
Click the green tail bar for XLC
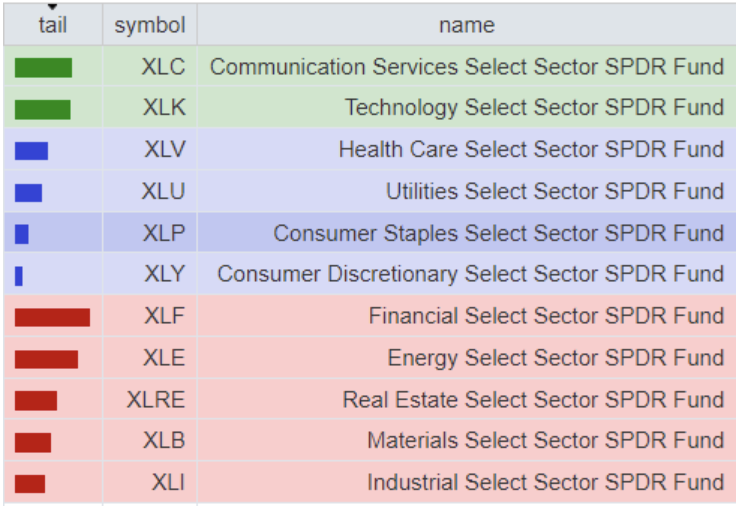click(x=43, y=68)
